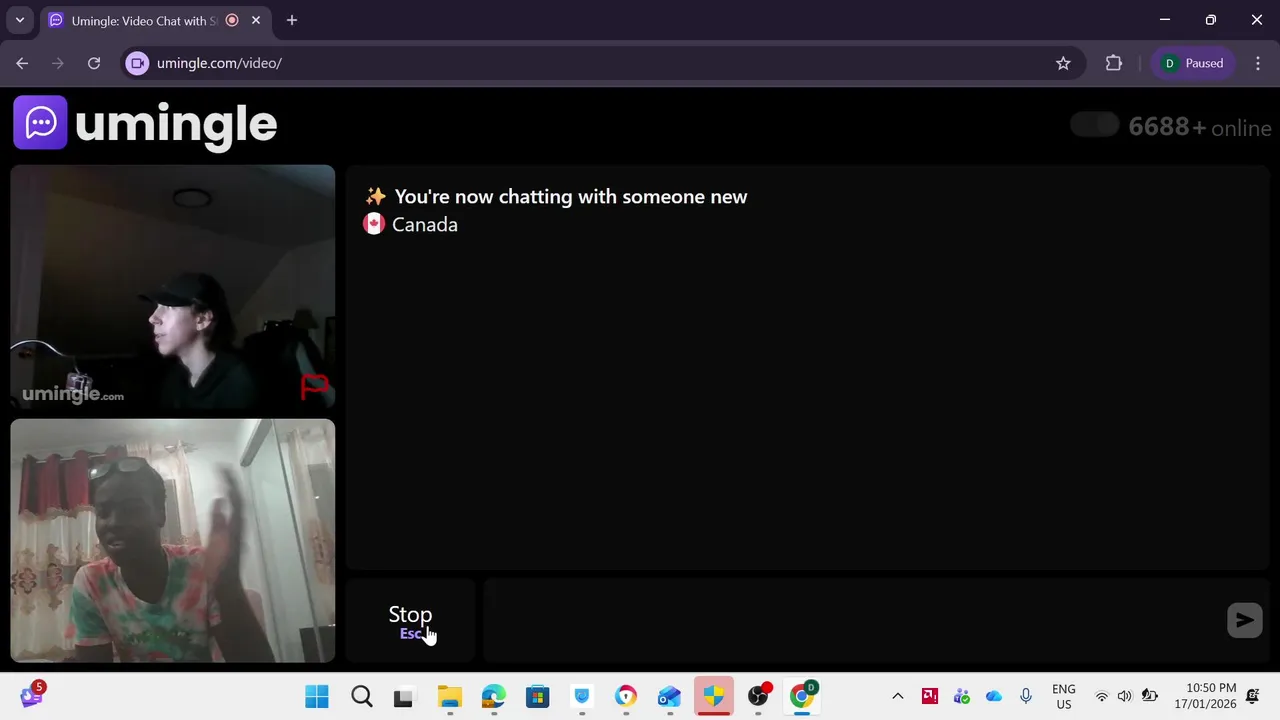
Task: Switch the ENG US input language
Action: [x=1064, y=697]
